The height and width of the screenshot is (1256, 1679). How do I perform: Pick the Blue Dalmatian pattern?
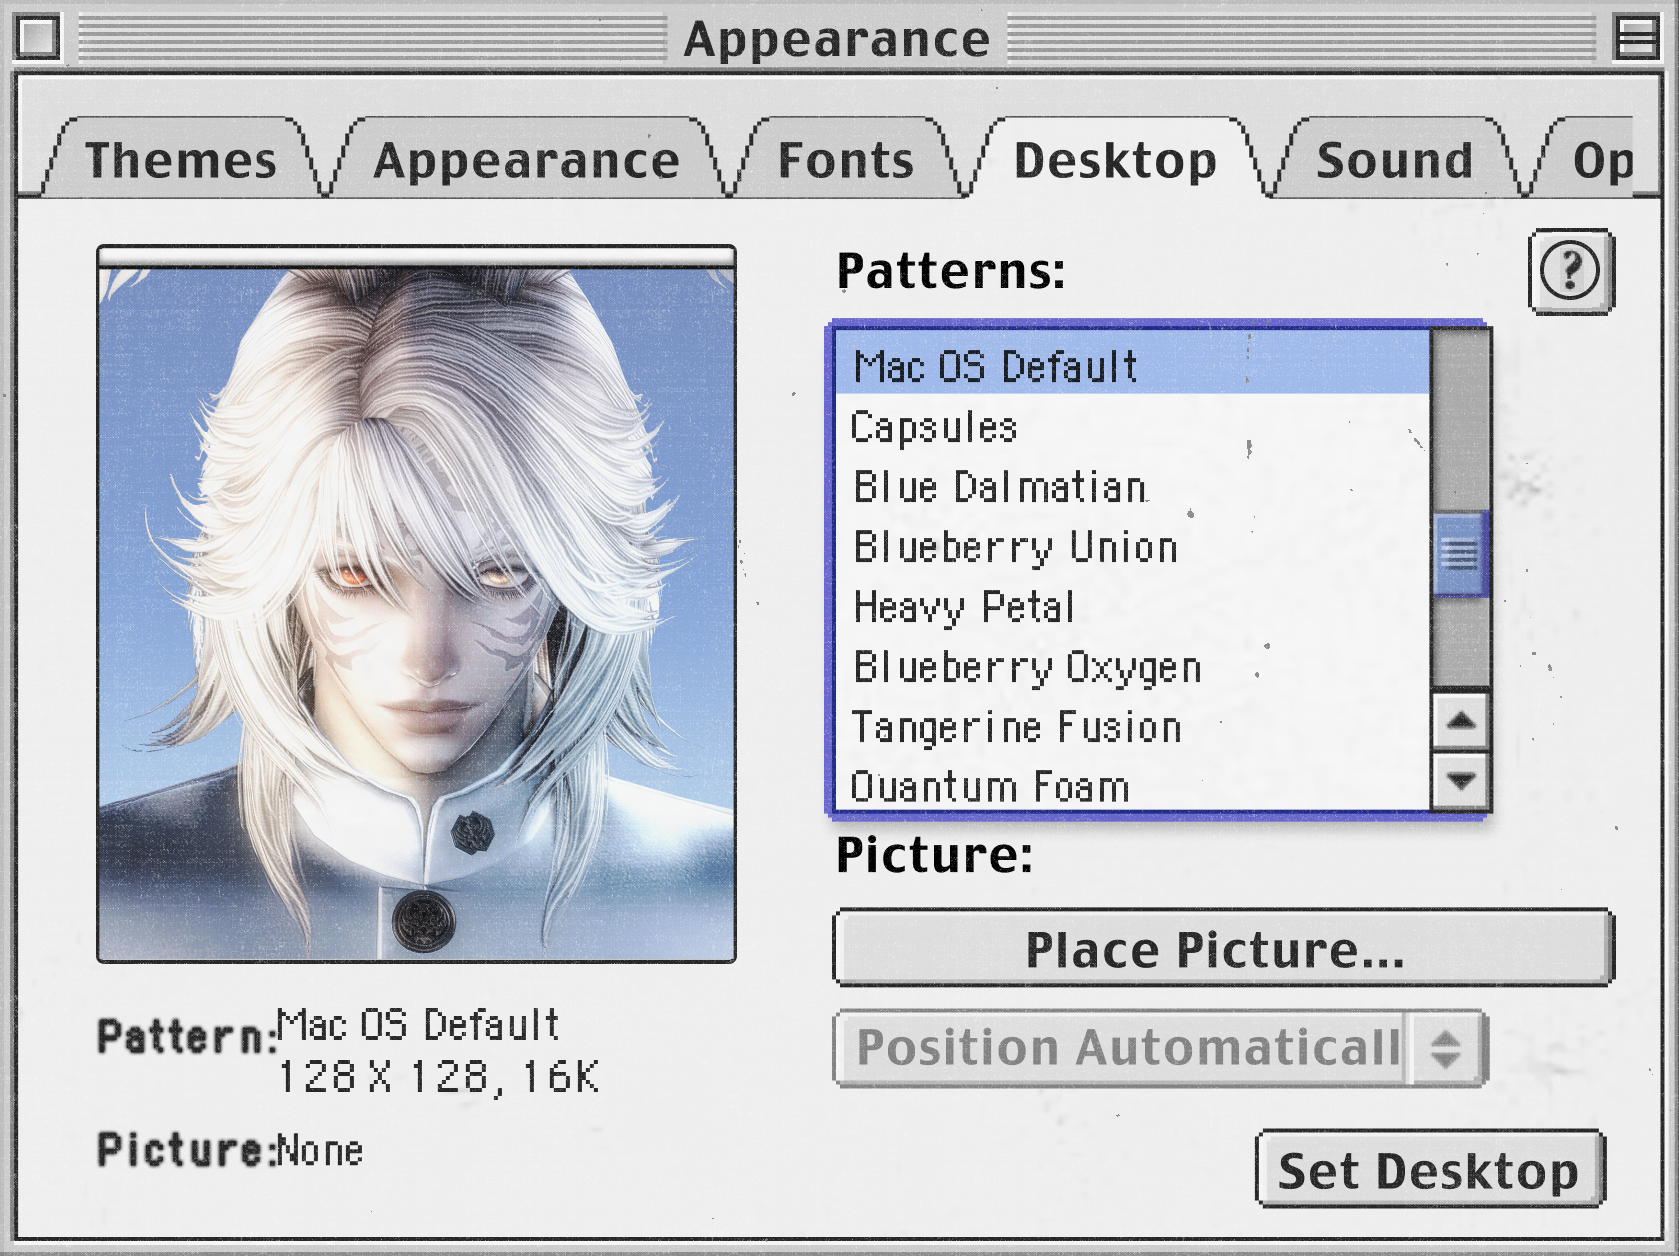tap(1133, 486)
